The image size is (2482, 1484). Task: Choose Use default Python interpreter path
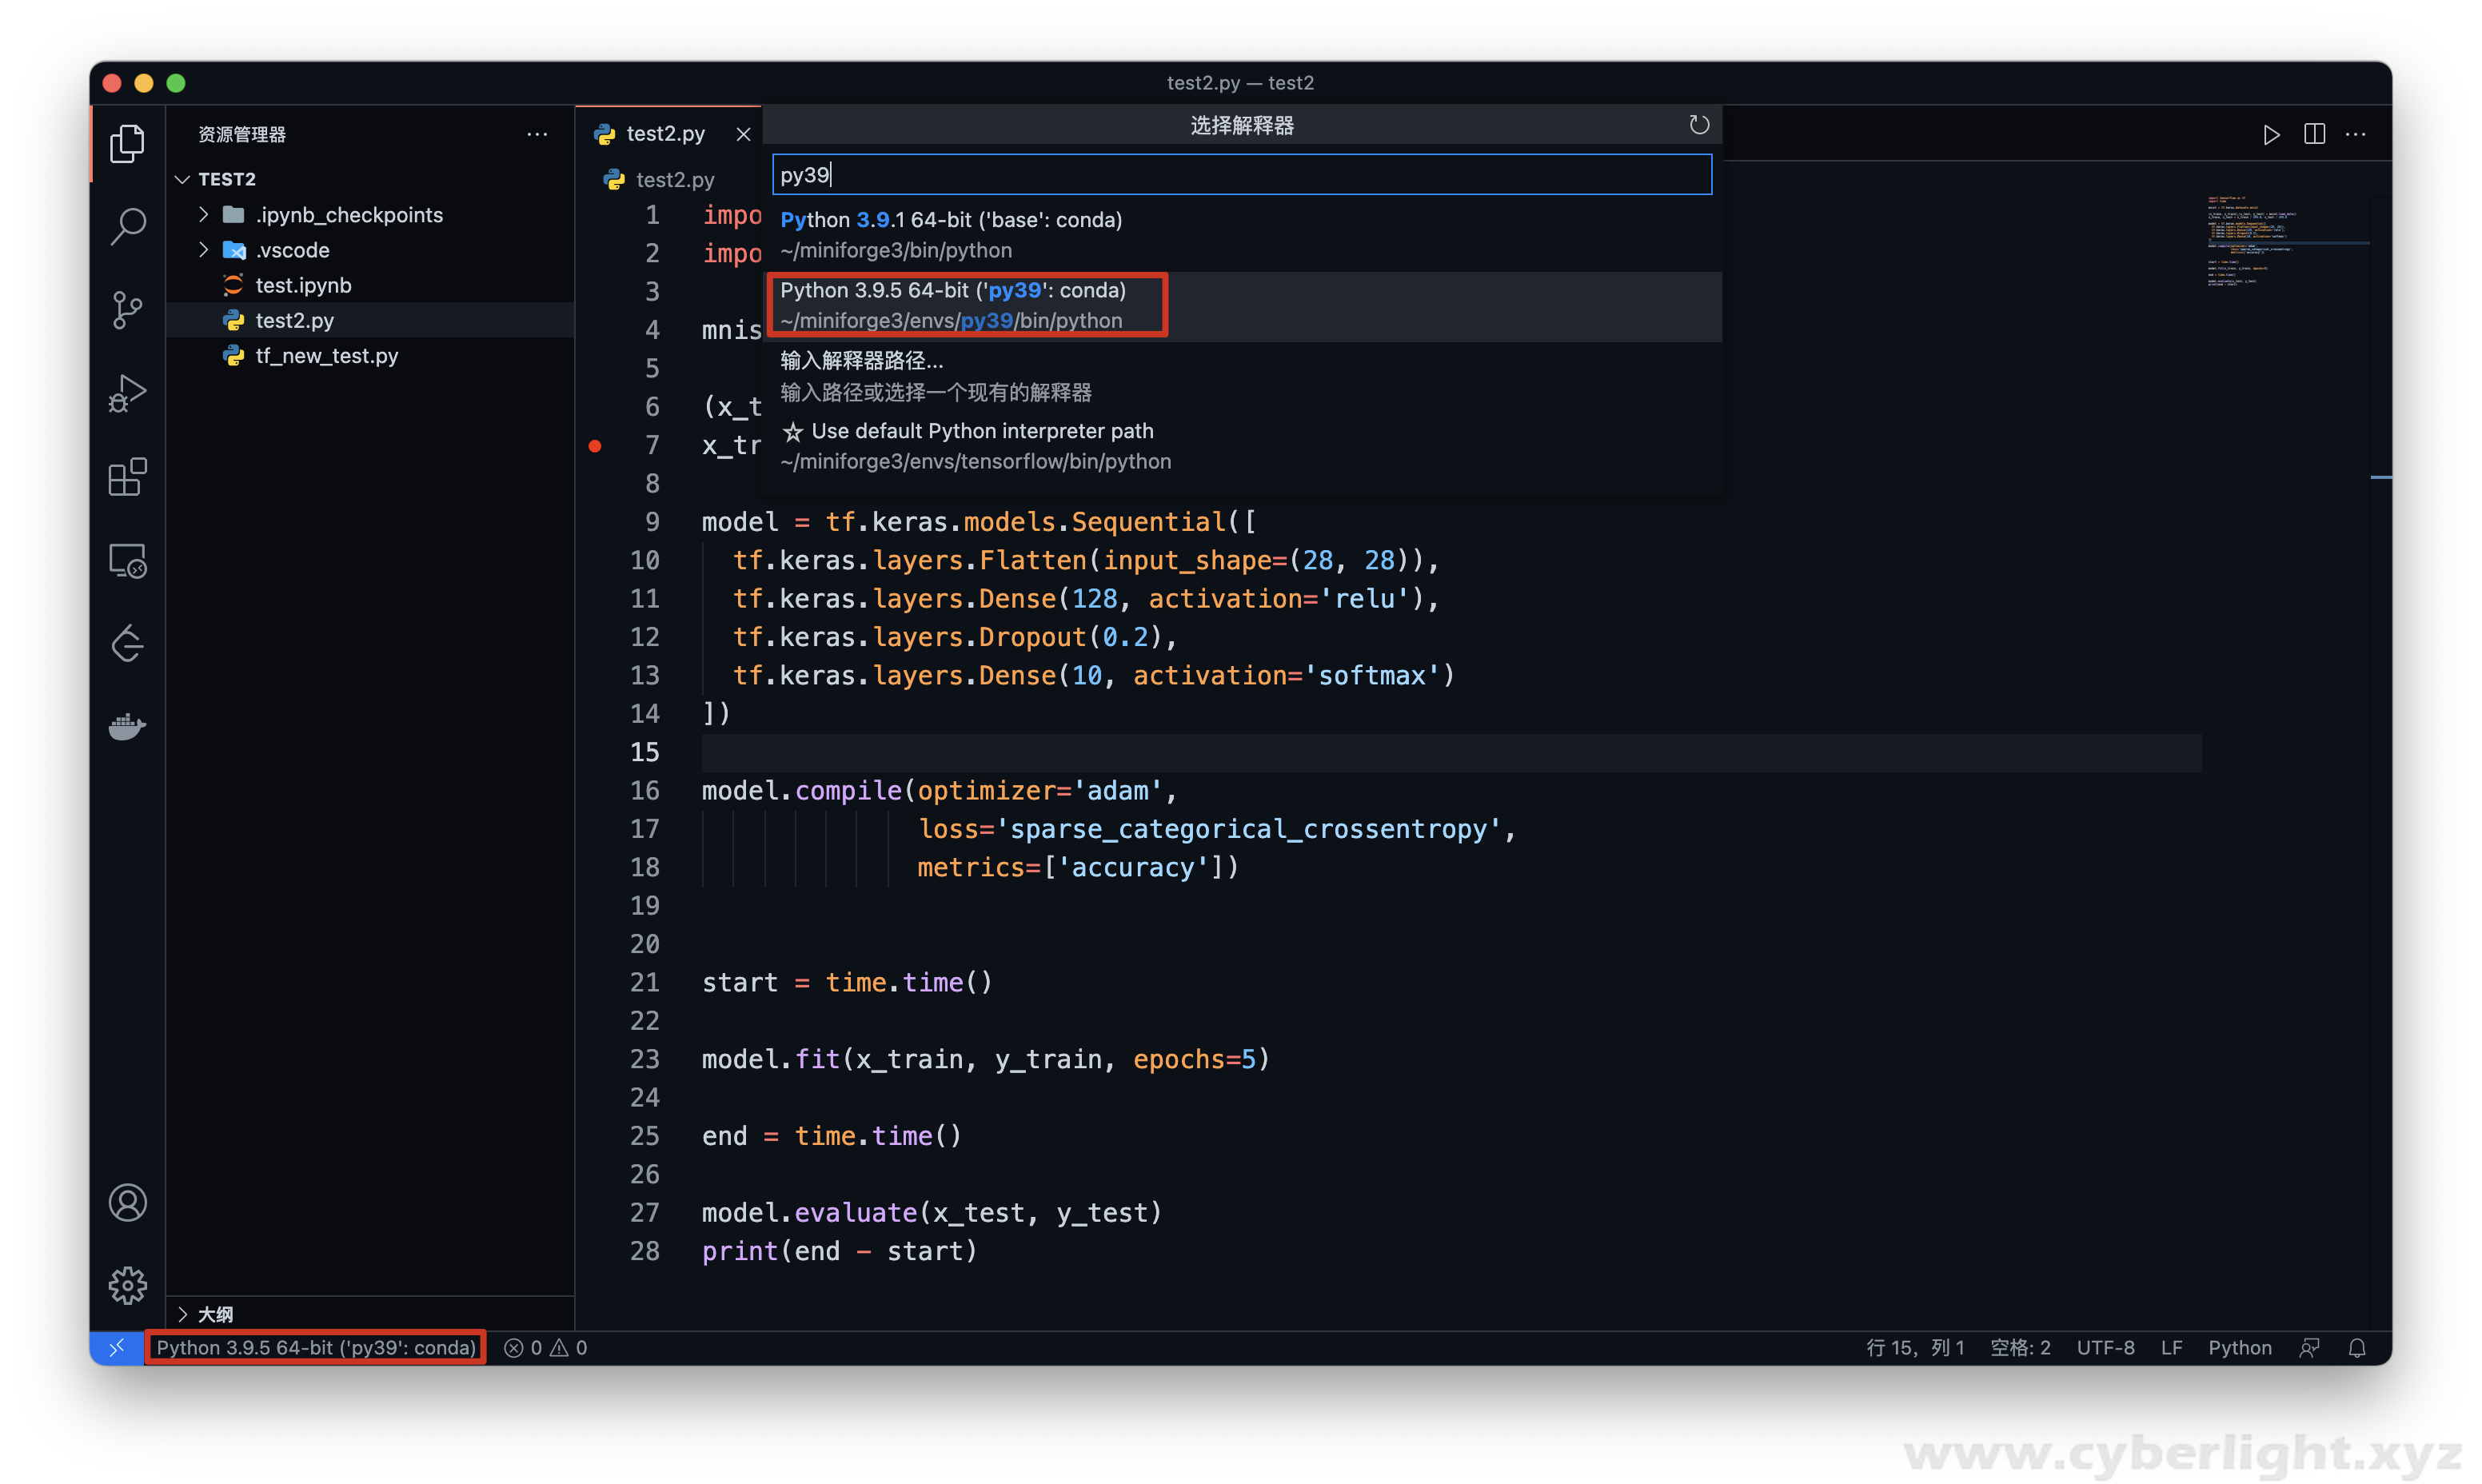click(x=1242, y=446)
